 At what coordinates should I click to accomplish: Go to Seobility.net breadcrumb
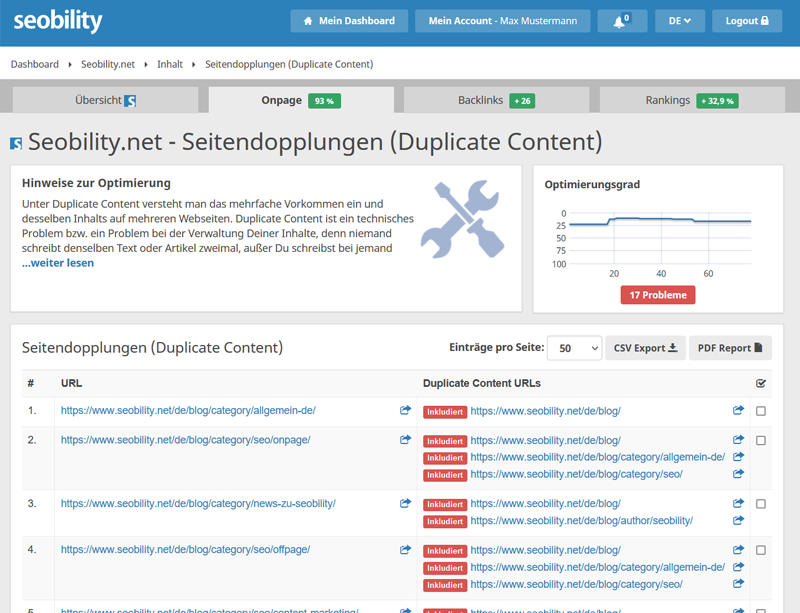point(108,64)
